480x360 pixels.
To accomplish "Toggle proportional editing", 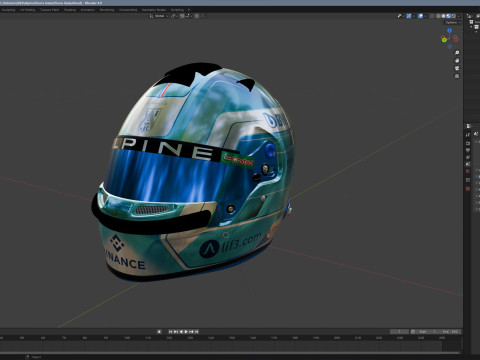I will 196,16.
